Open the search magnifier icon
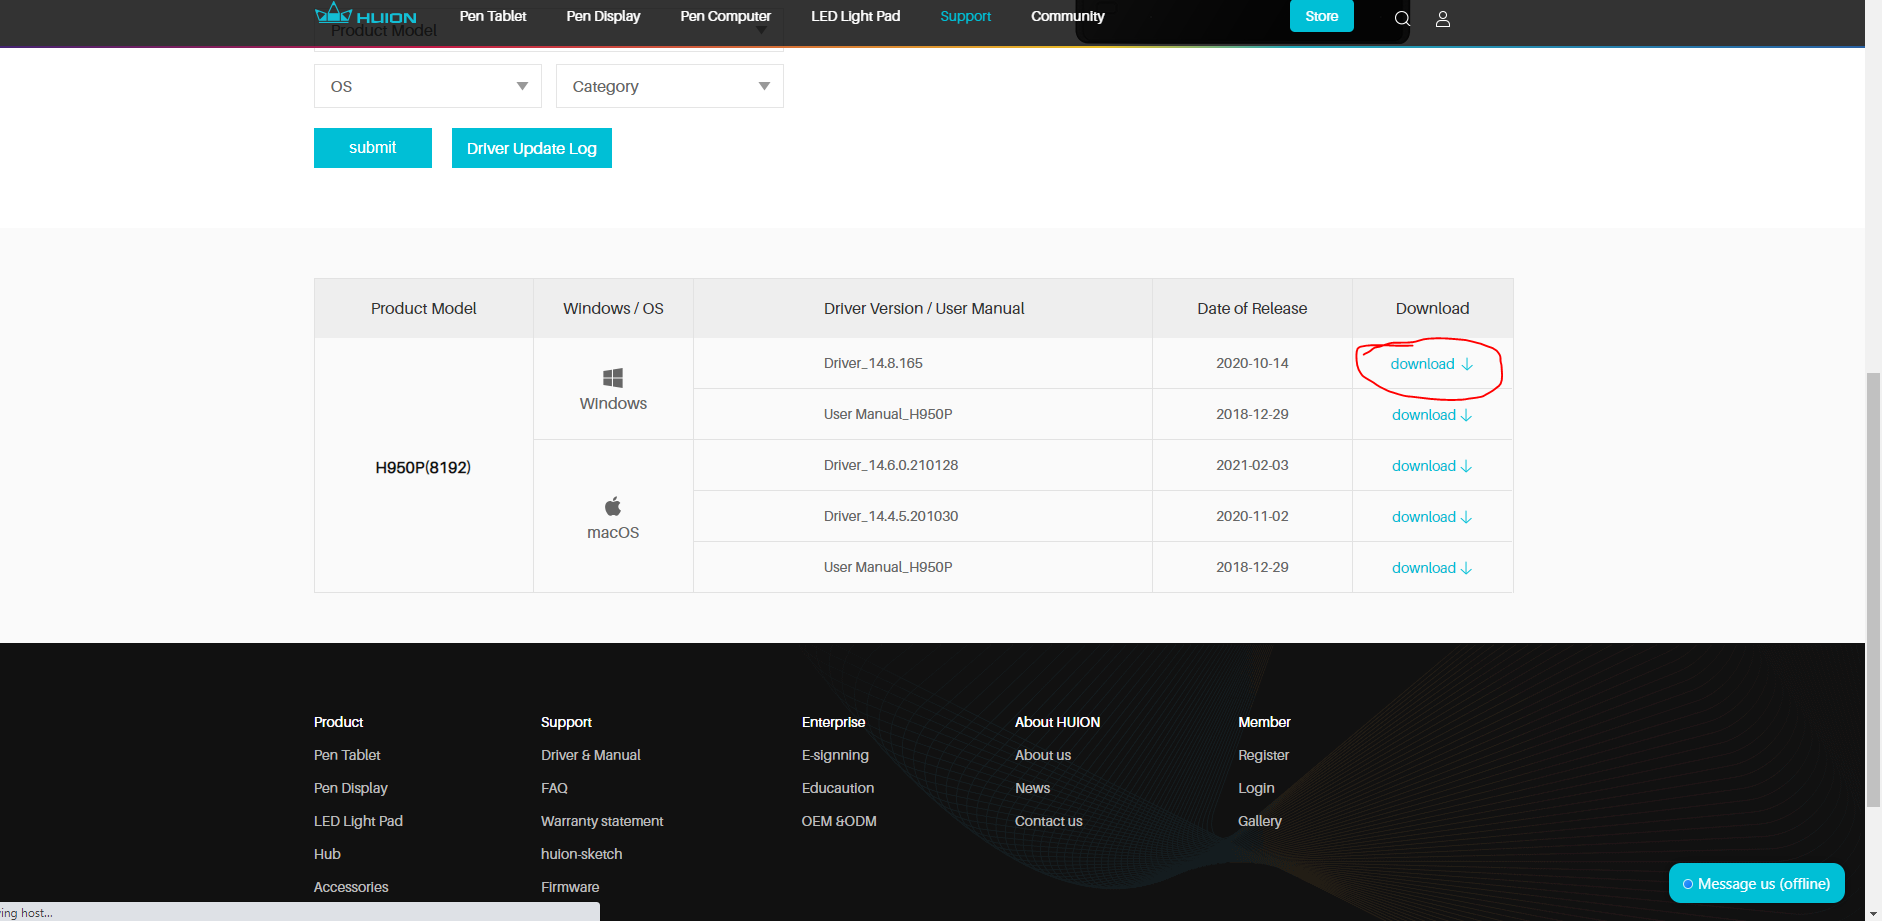This screenshot has height=921, width=1882. tap(1402, 18)
